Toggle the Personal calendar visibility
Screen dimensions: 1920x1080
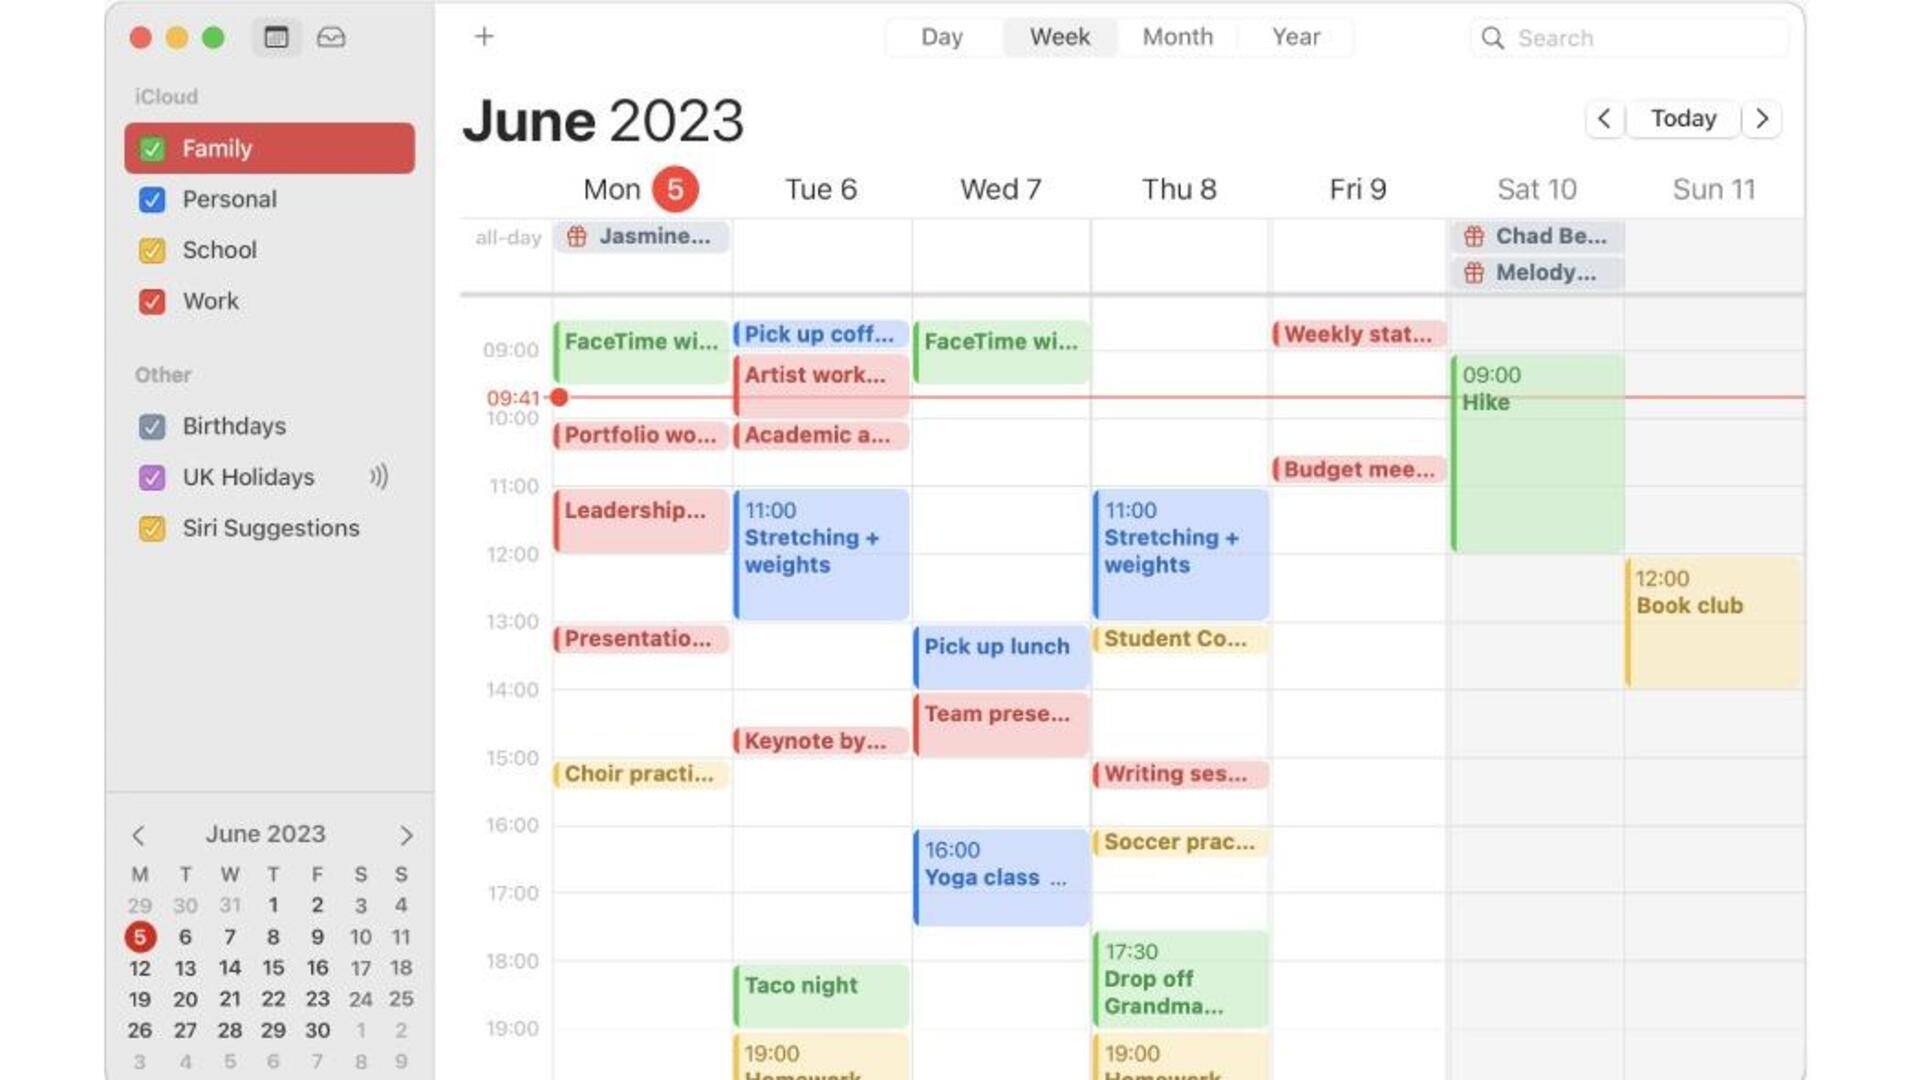pos(156,198)
